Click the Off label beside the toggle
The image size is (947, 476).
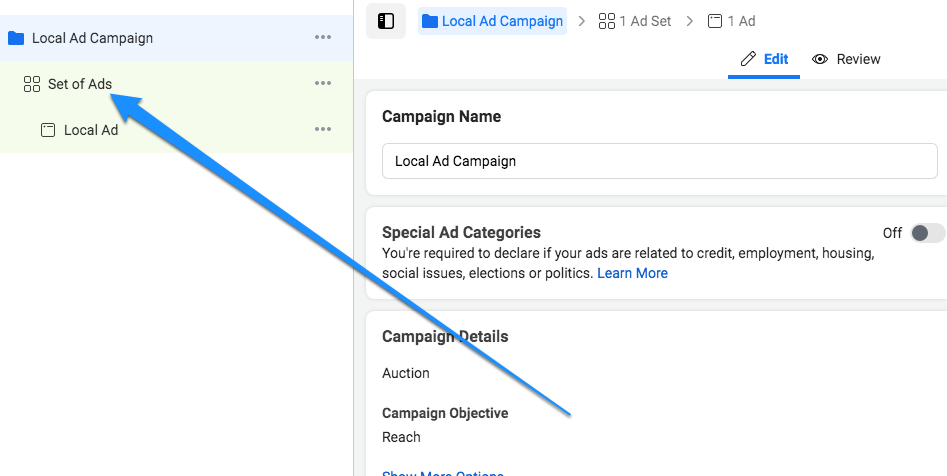click(892, 233)
